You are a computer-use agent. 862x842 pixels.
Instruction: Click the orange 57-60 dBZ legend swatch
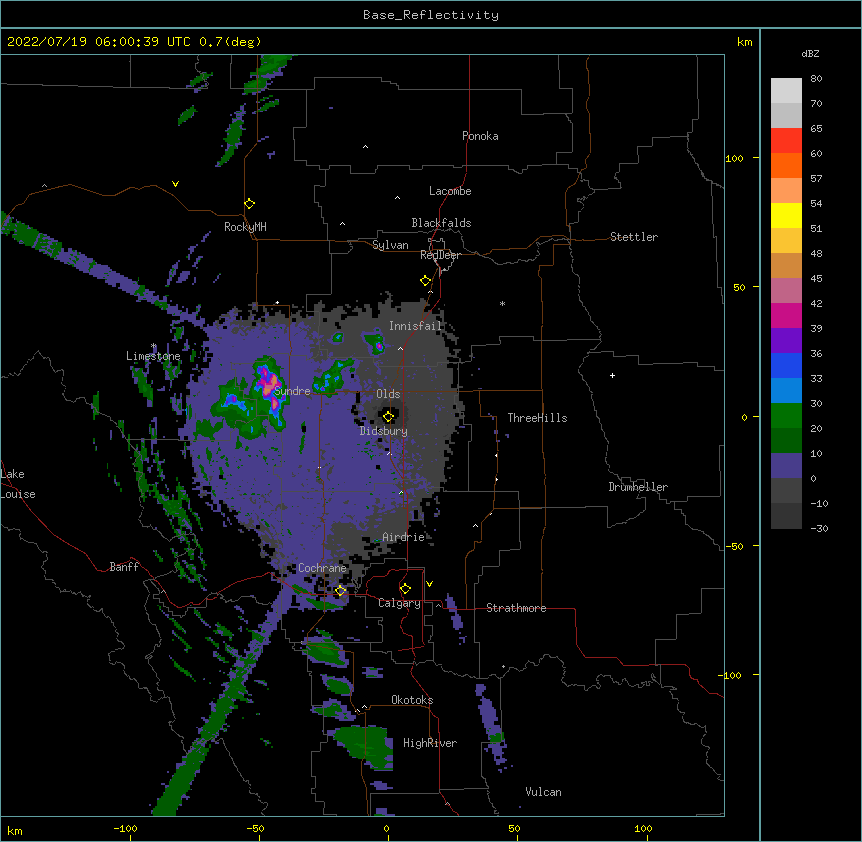click(786, 165)
